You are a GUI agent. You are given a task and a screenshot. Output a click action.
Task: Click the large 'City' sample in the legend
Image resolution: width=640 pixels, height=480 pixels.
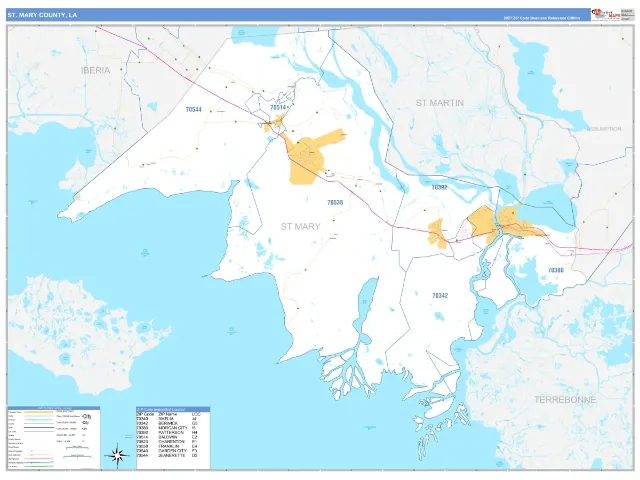[x=87, y=417]
